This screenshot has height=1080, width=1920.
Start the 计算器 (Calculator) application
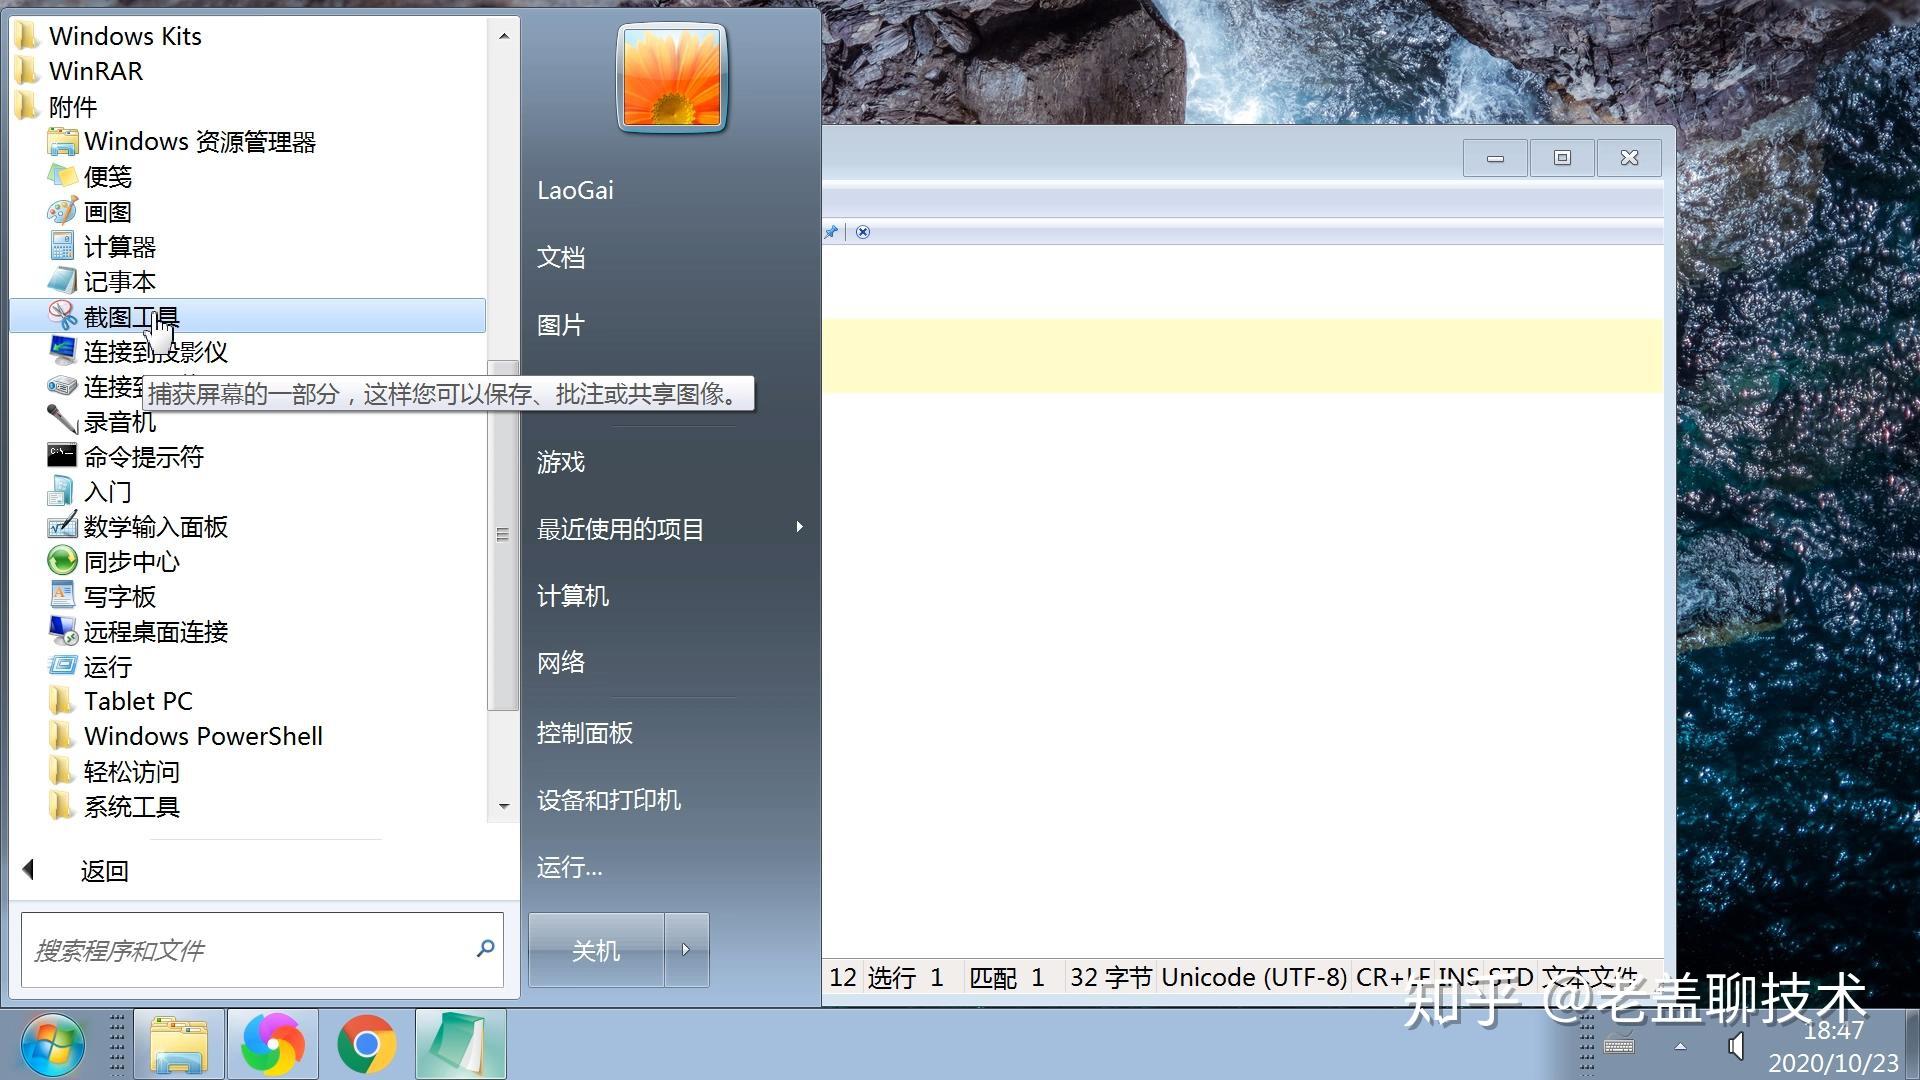pyautogui.click(x=119, y=246)
